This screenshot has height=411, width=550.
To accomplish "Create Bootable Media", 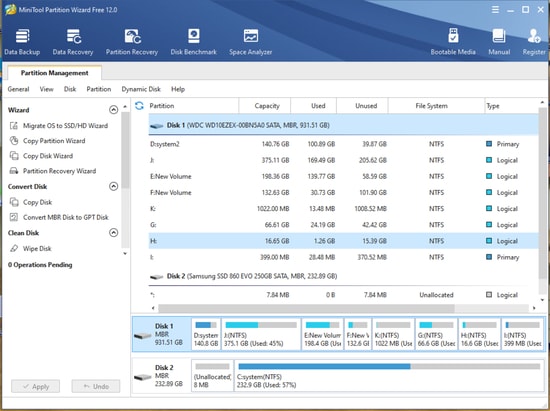I will tap(453, 42).
